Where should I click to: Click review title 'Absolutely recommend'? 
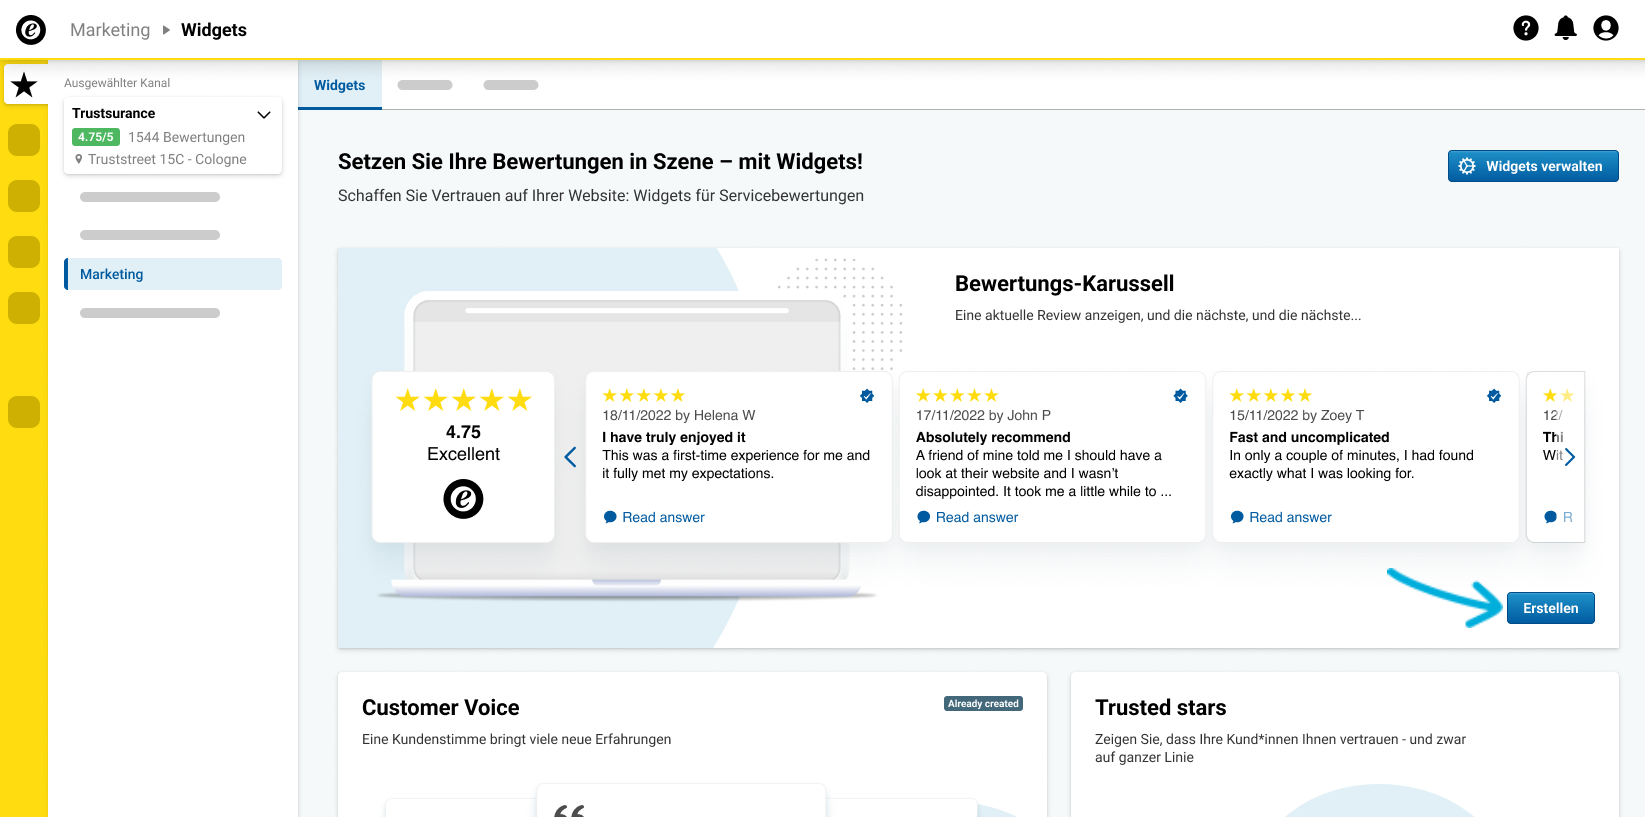pos(993,437)
